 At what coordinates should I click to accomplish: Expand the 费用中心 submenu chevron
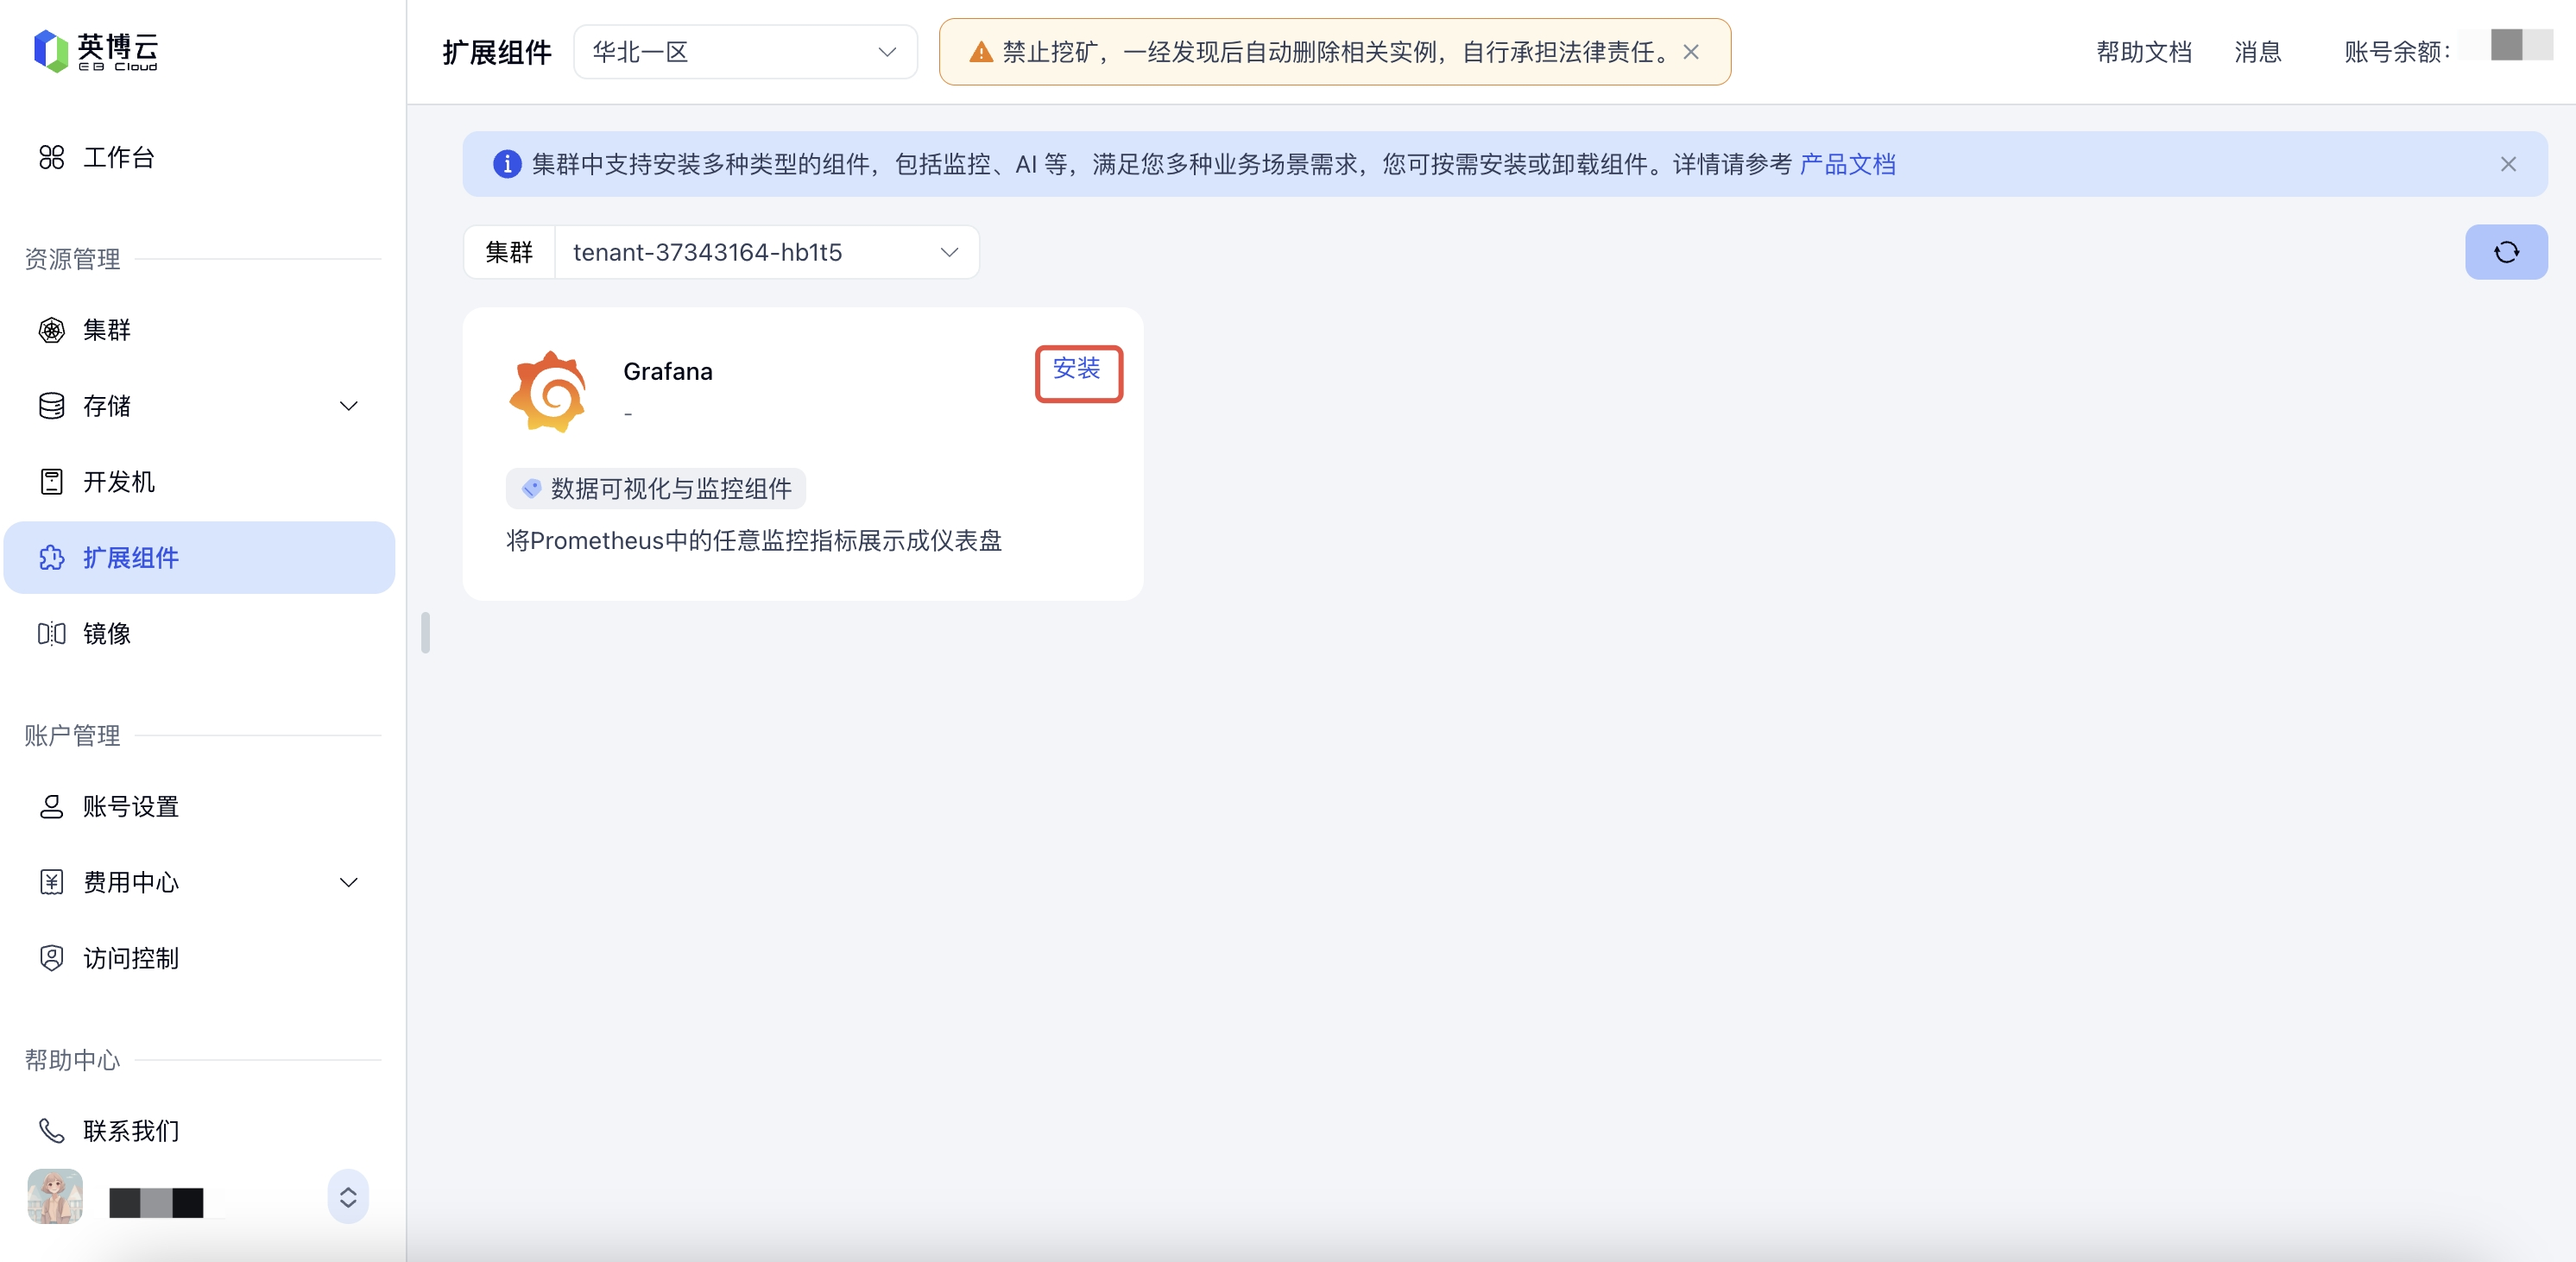pos(348,882)
